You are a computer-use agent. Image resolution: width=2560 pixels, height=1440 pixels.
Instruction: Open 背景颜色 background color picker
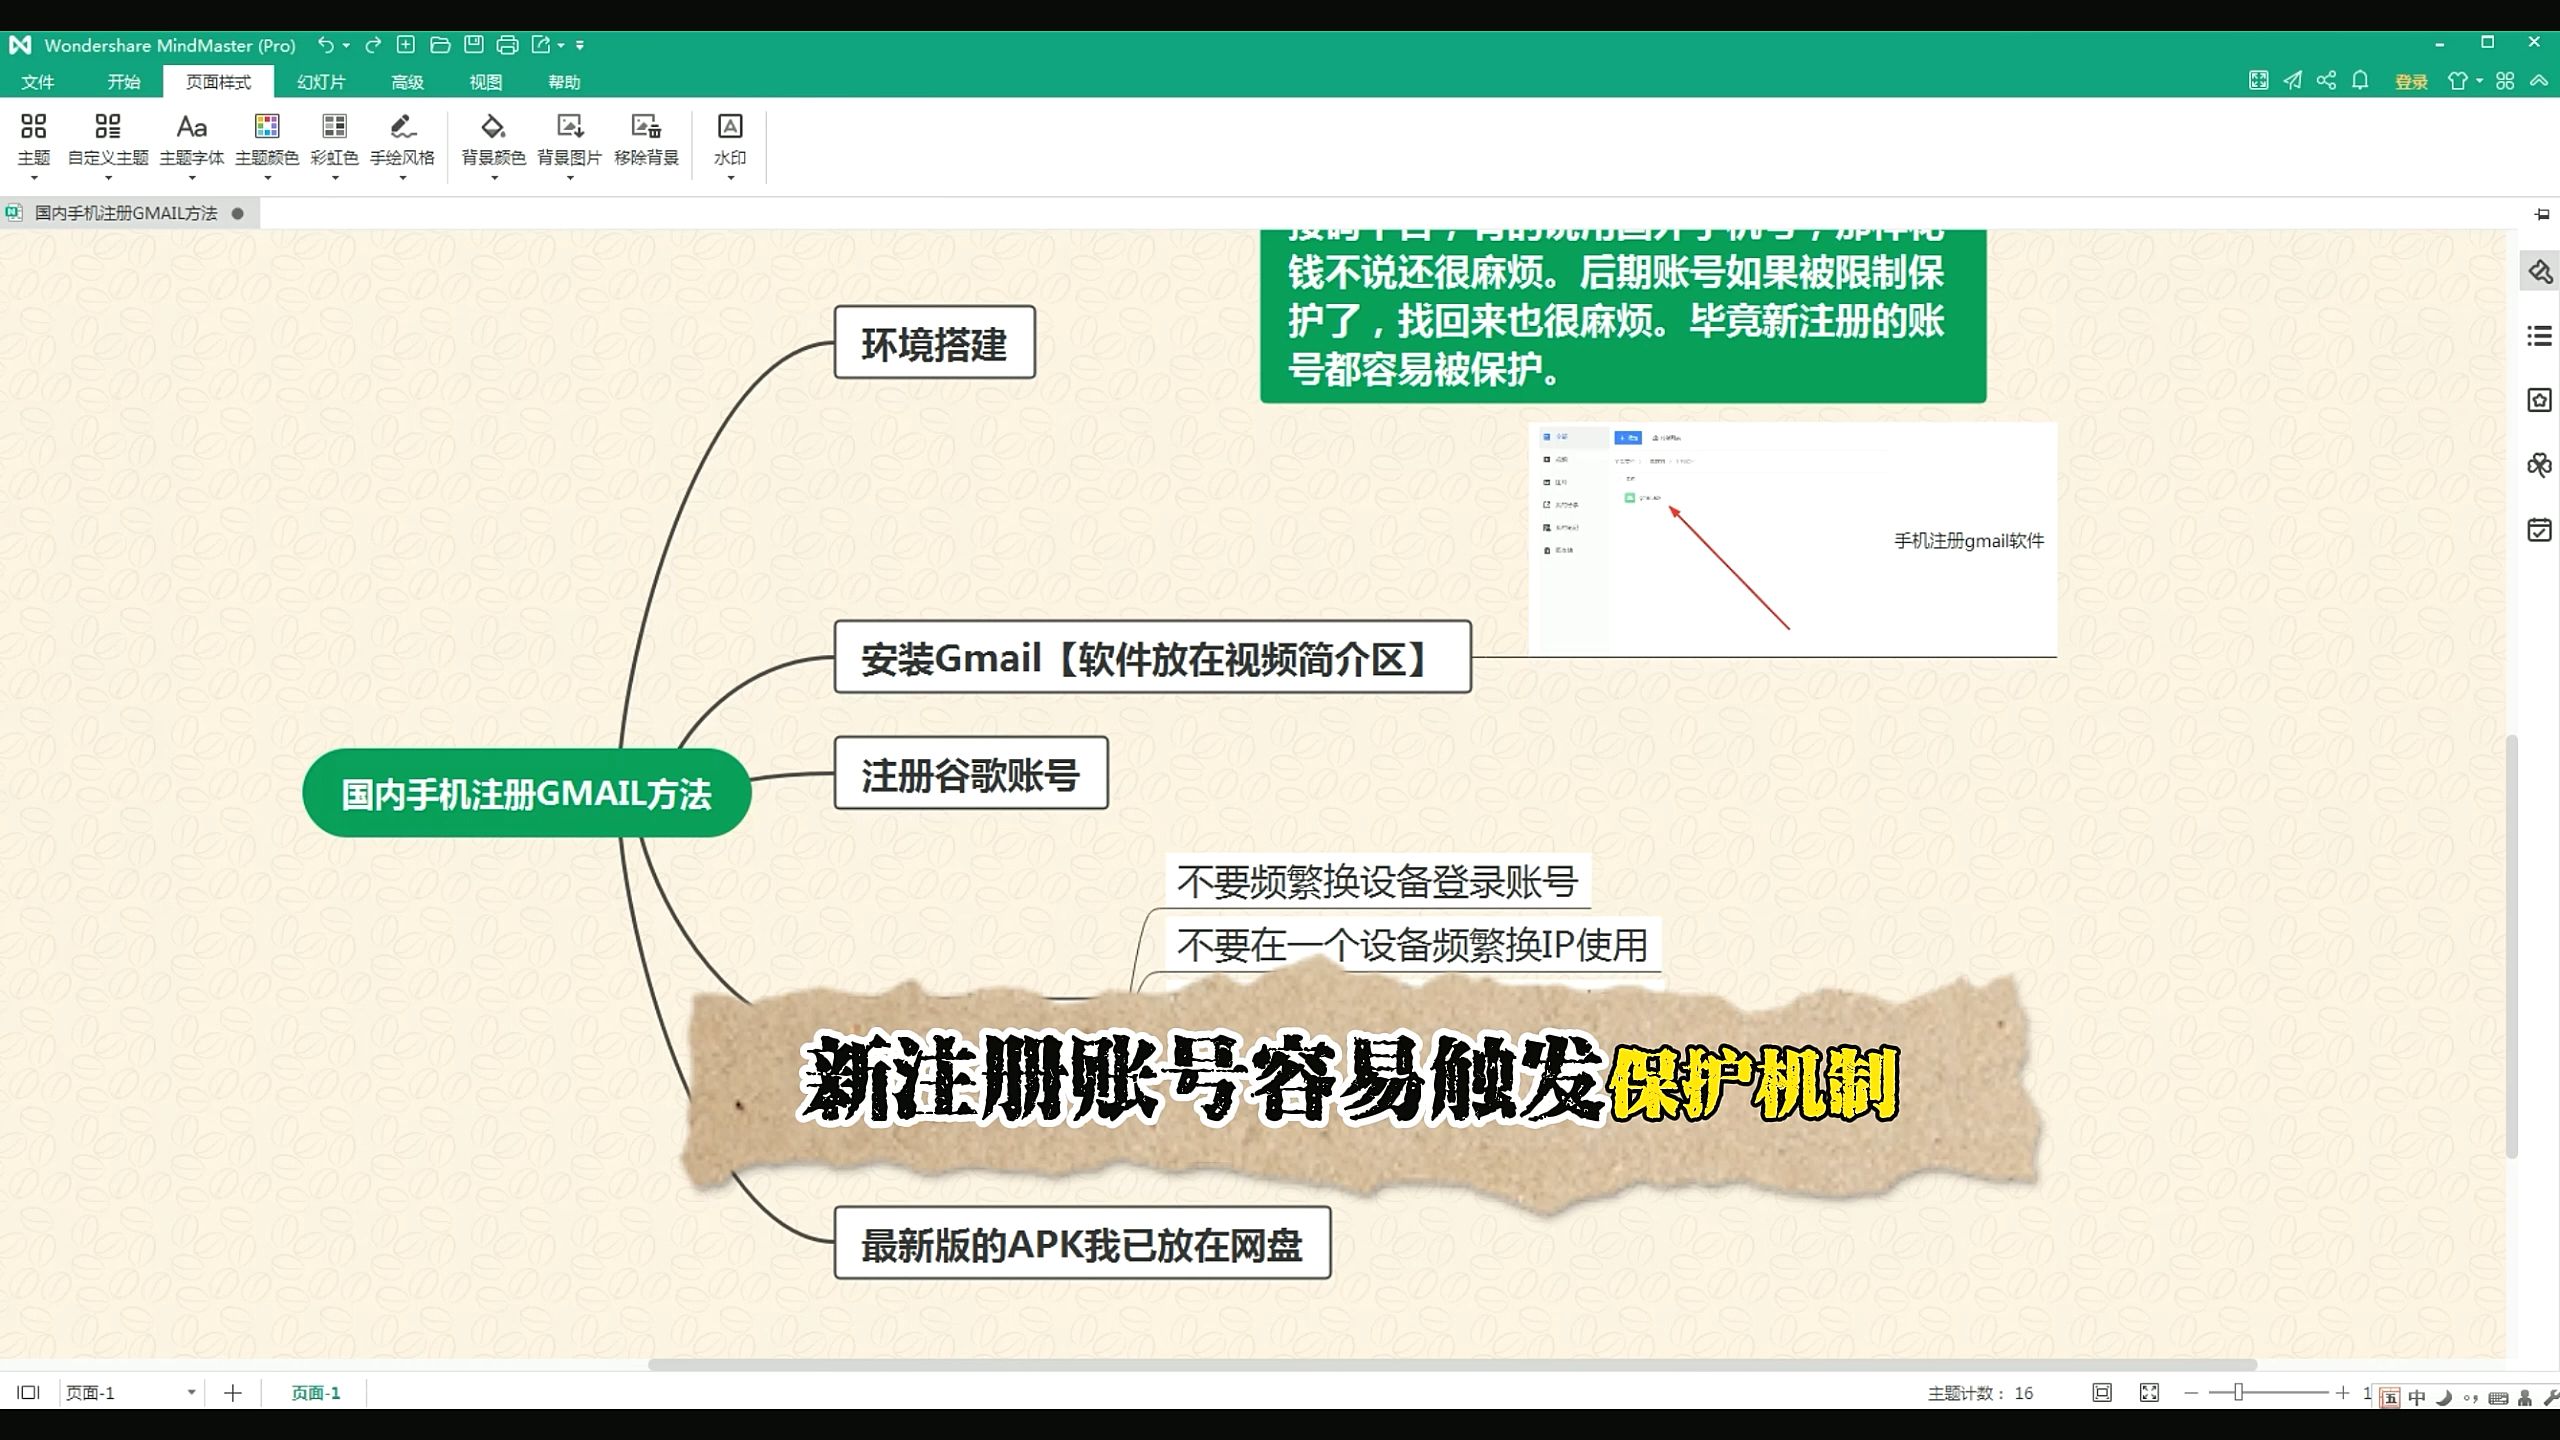[x=494, y=139]
